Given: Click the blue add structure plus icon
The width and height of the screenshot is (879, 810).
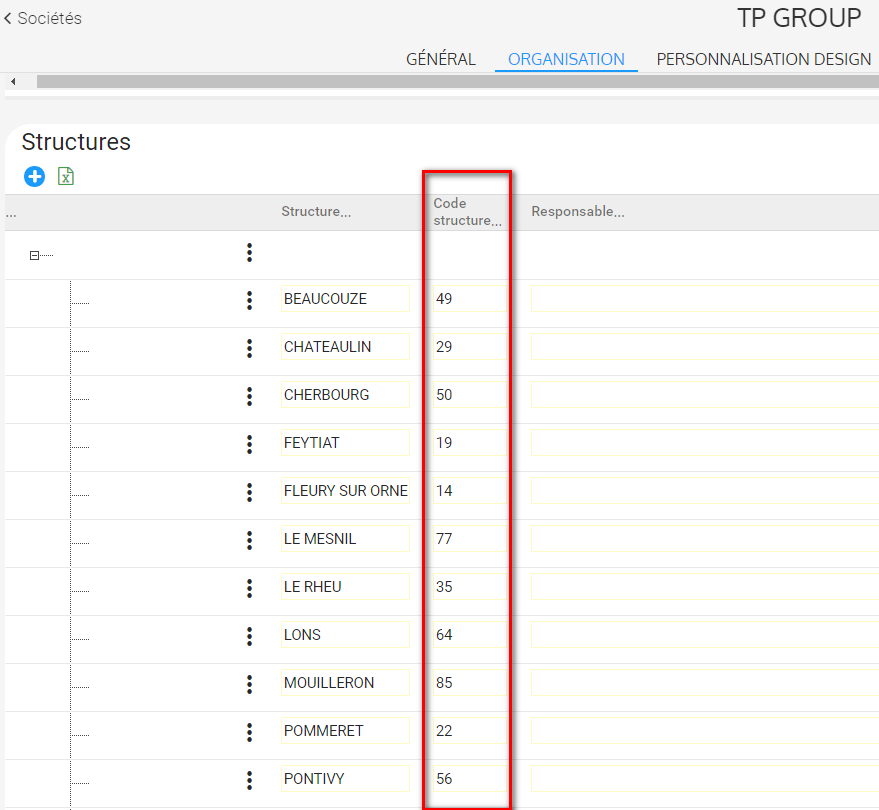Looking at the screenshot, I should click(x=35, y=177).
